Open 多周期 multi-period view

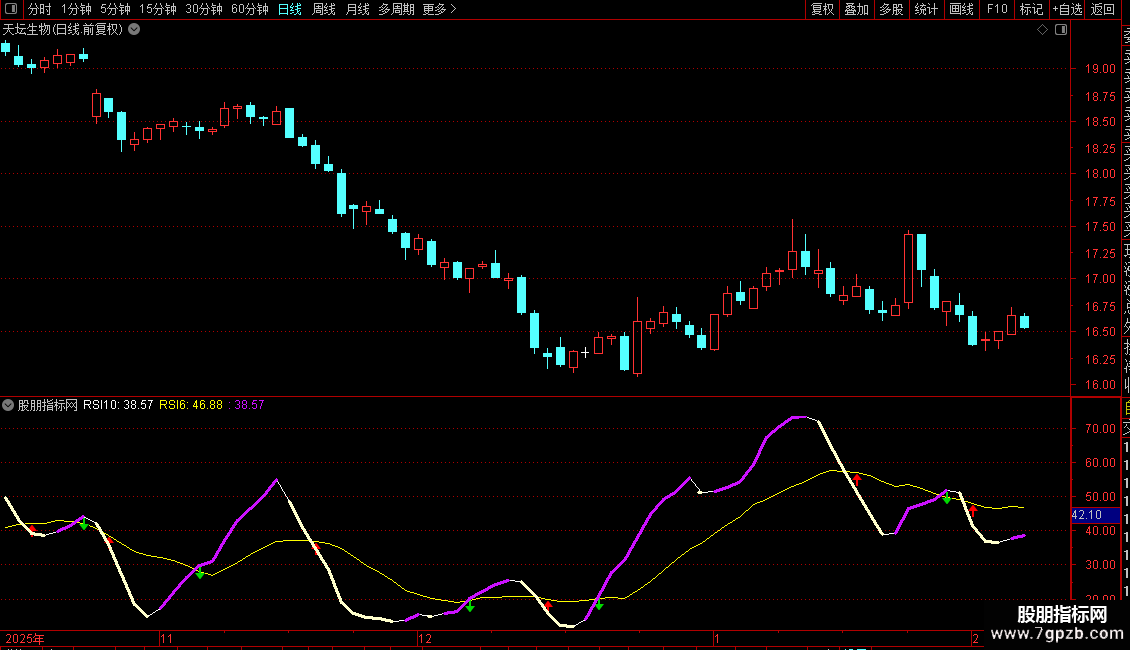pos(396,9)
